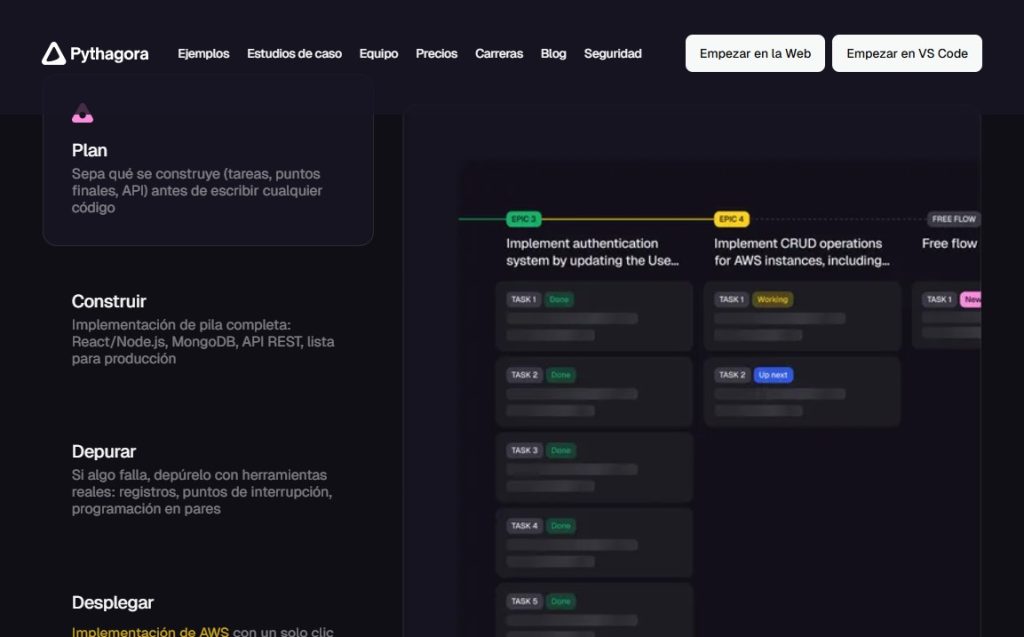Click the pink Plan section icon
This screenshot has height=637, width=1024.
coord(82,114)
